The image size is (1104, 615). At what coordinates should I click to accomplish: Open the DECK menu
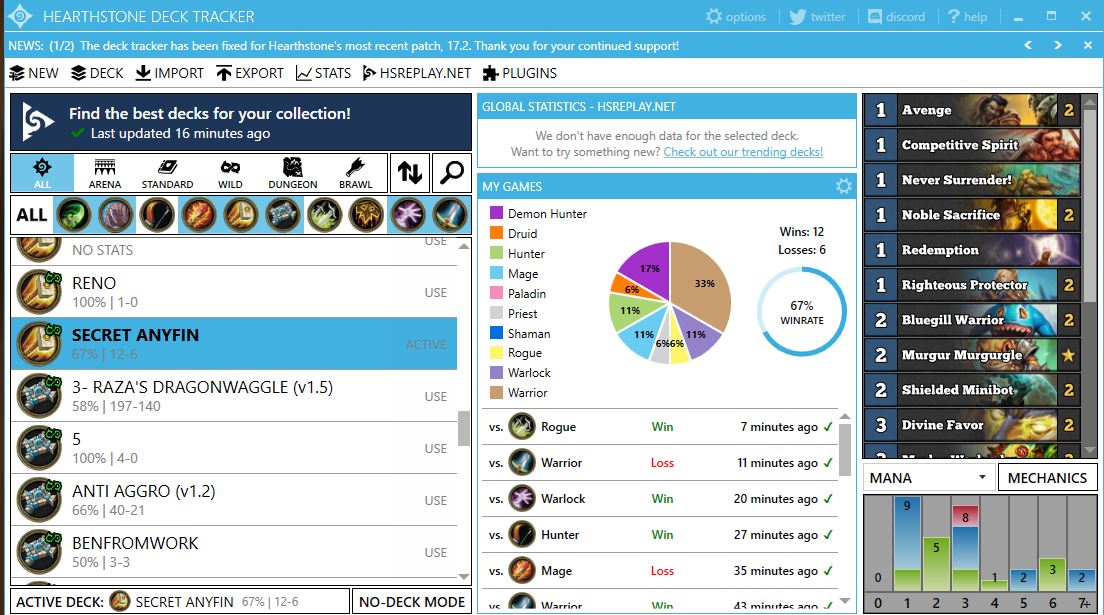click(x=97, y=73)
